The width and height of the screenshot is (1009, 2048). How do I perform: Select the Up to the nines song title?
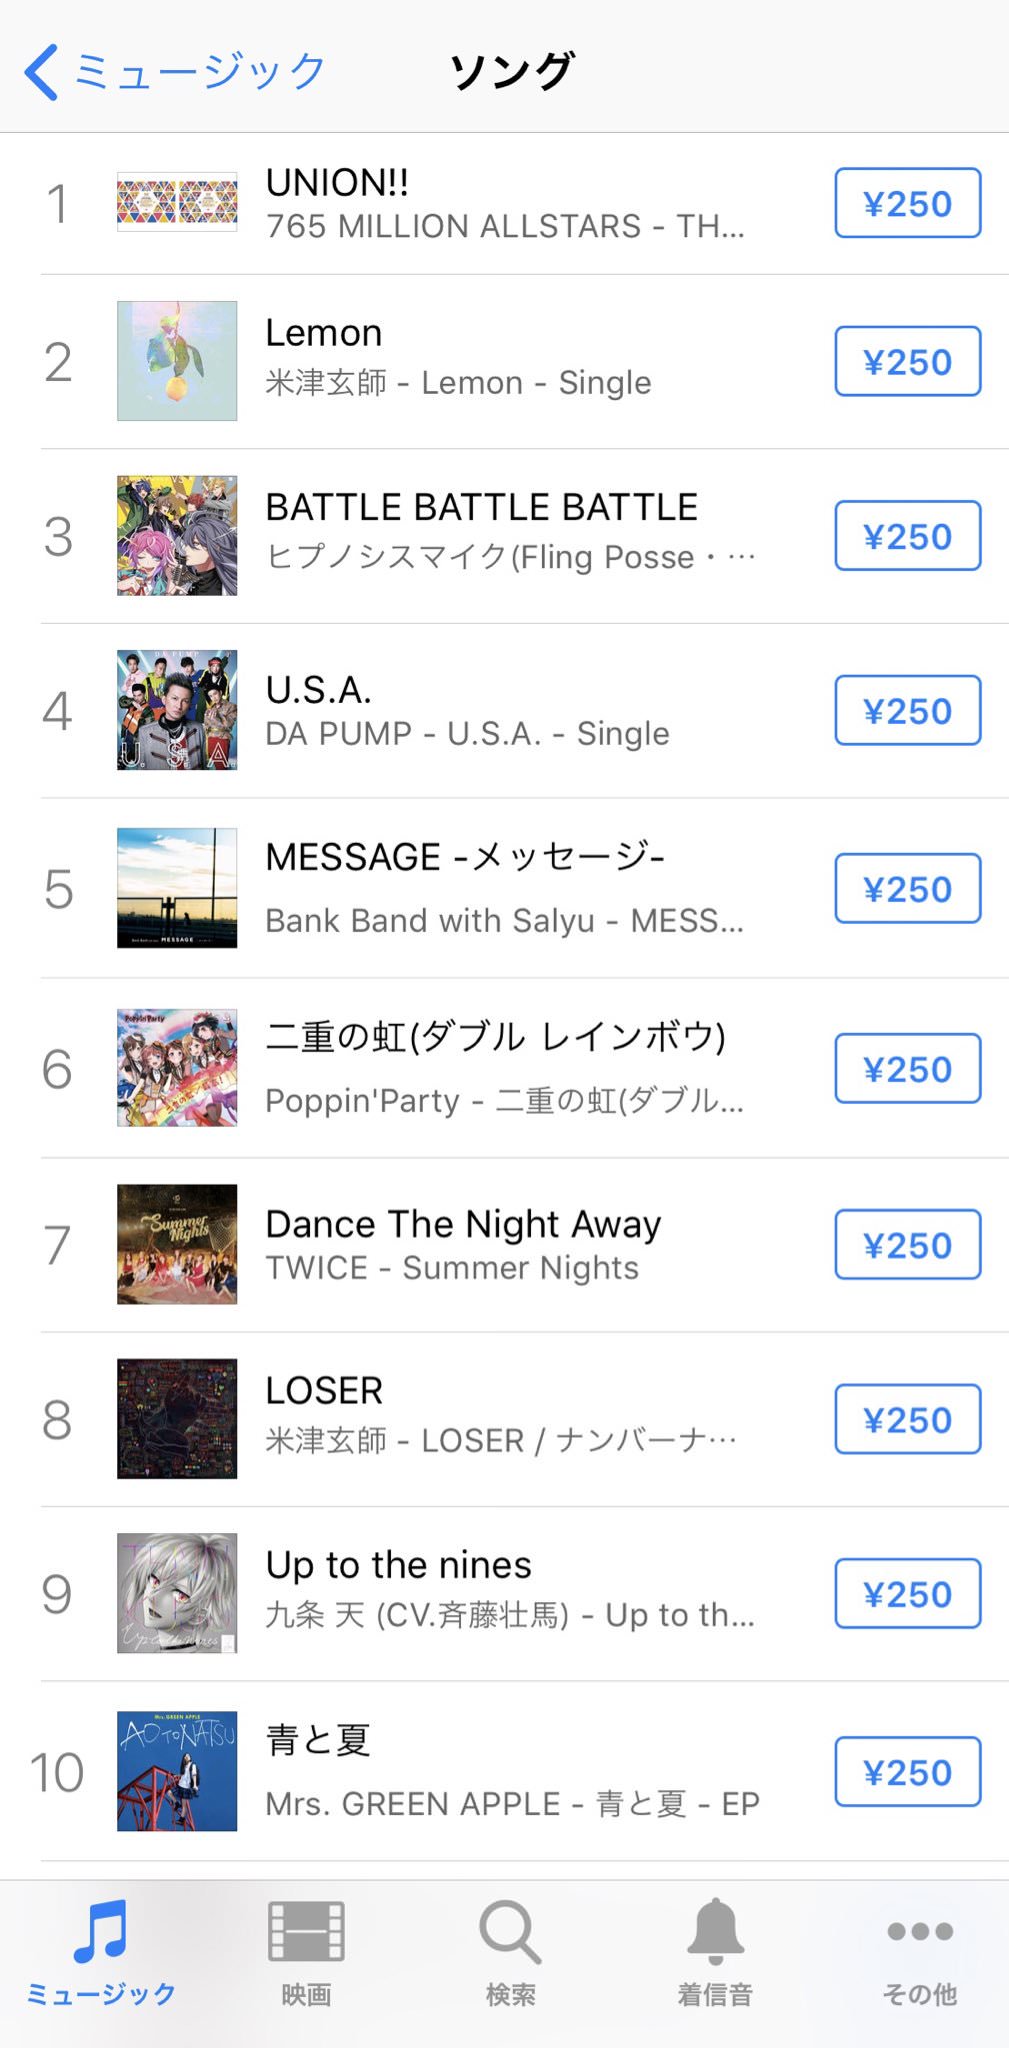[398, 1565]
